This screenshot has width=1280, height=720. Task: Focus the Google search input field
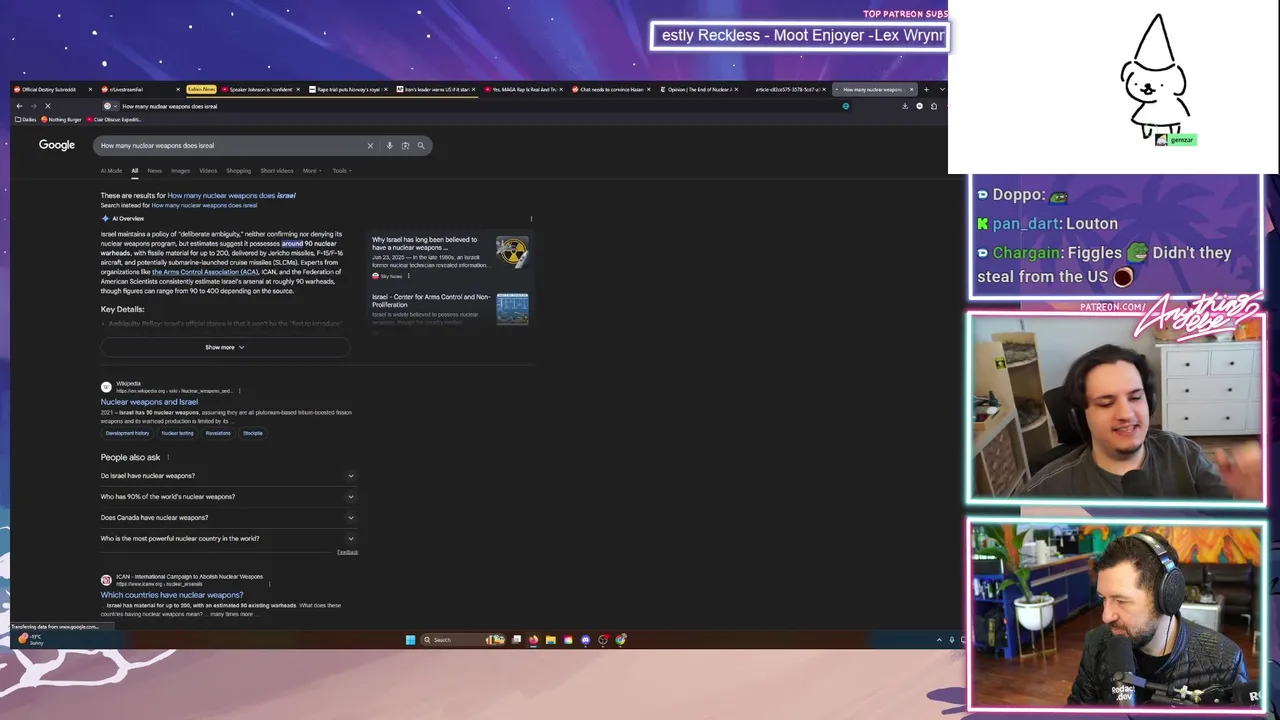coord(230,146)
